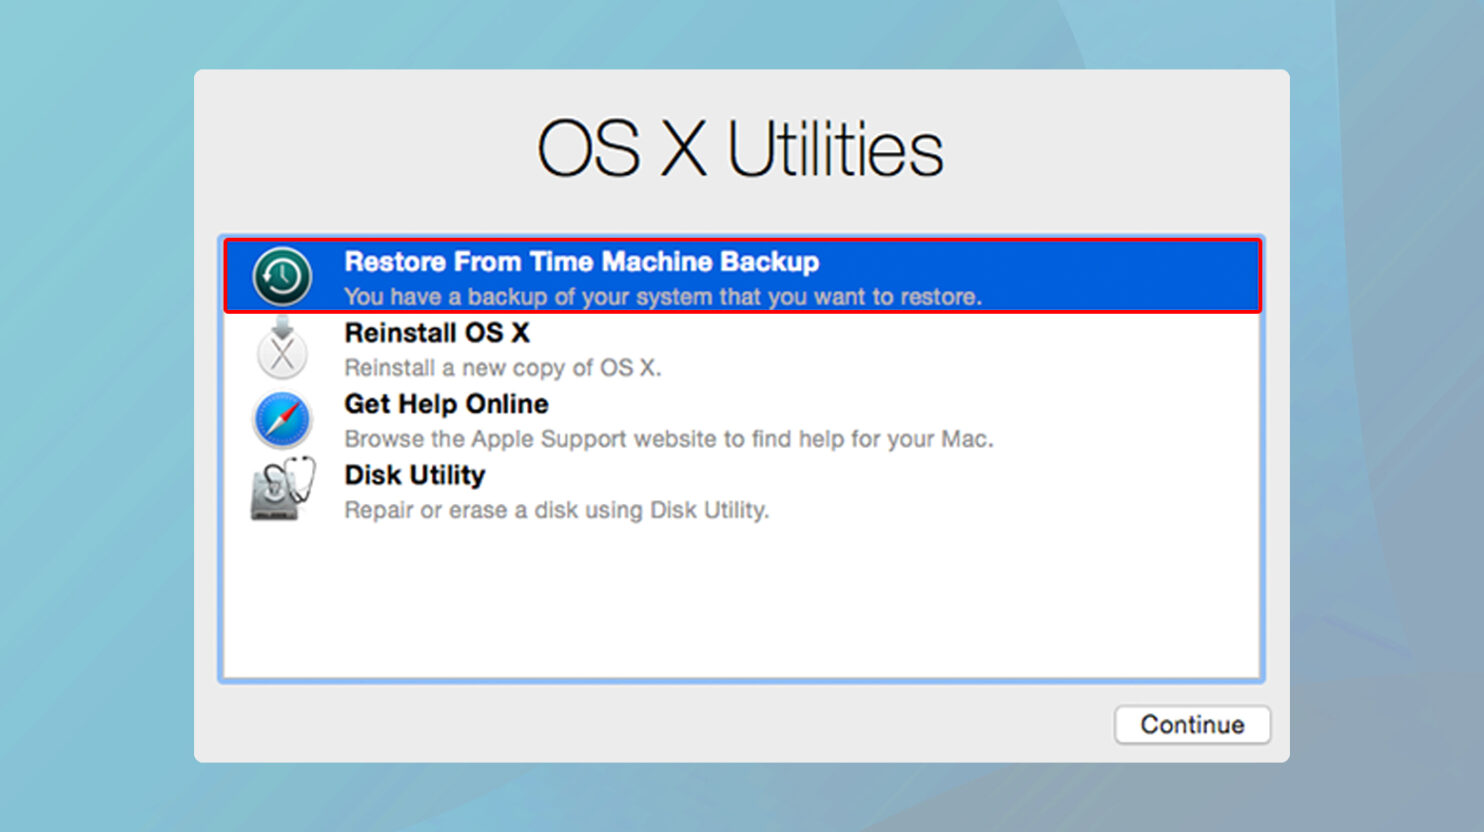Choose the Reinstall OS X title

436,333
